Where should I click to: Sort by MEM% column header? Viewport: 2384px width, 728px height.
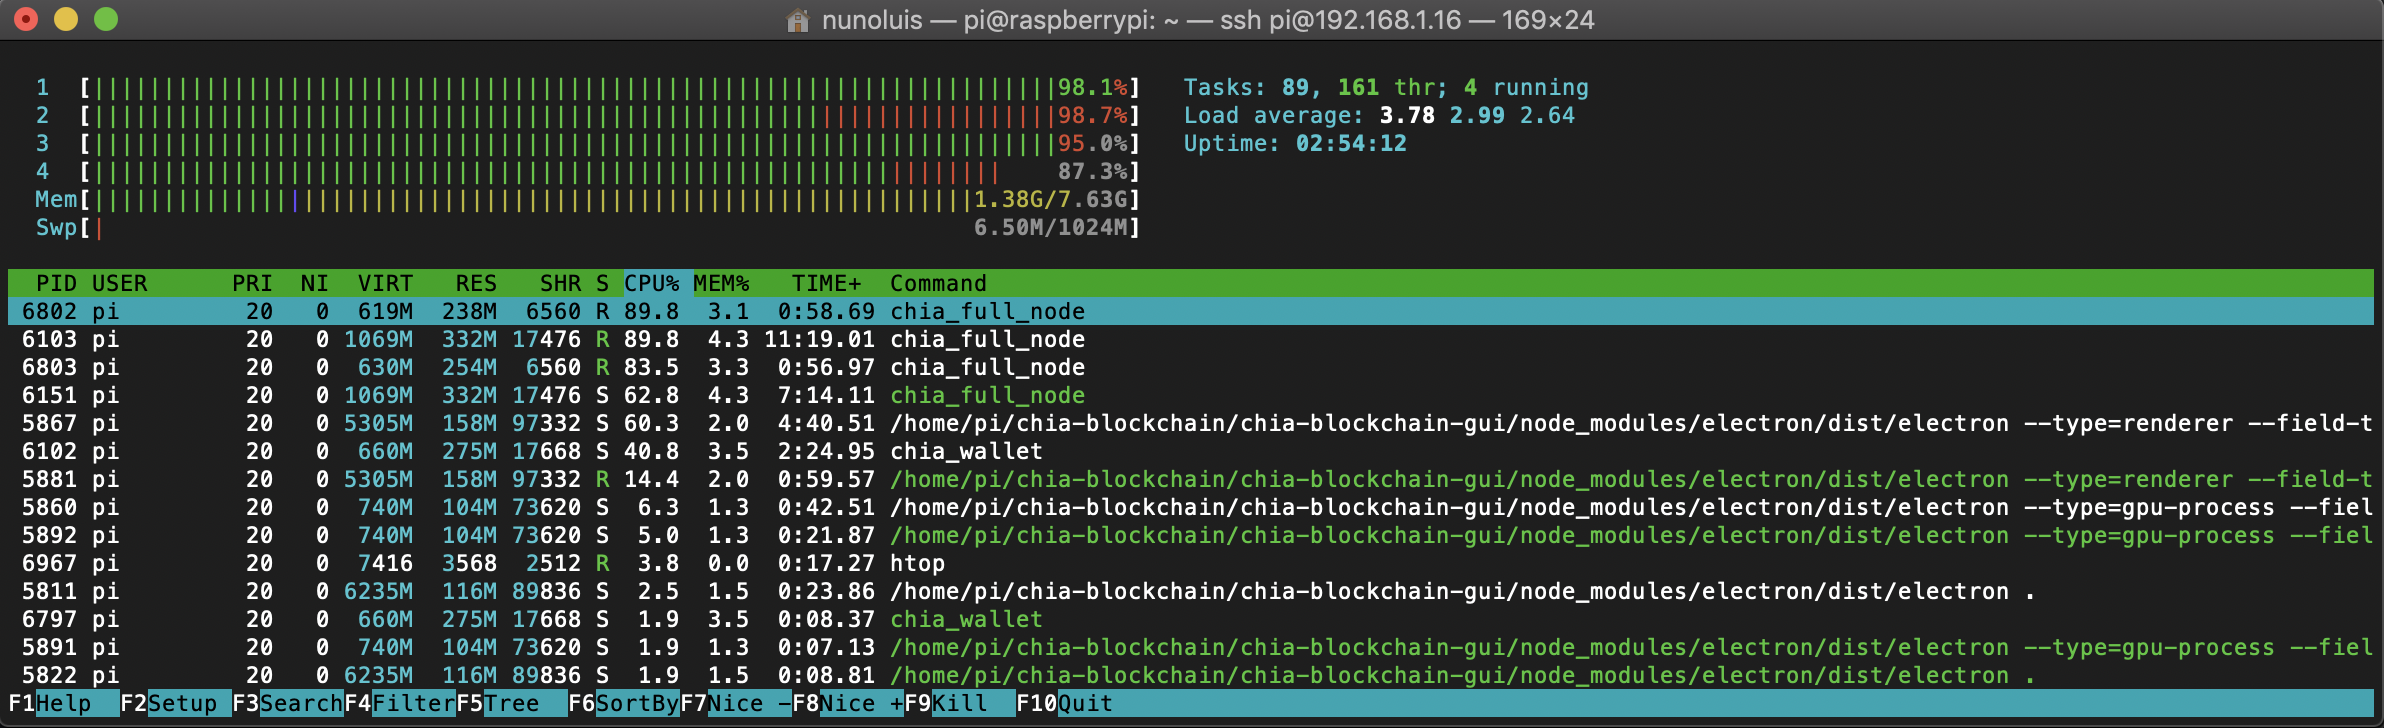721,283
